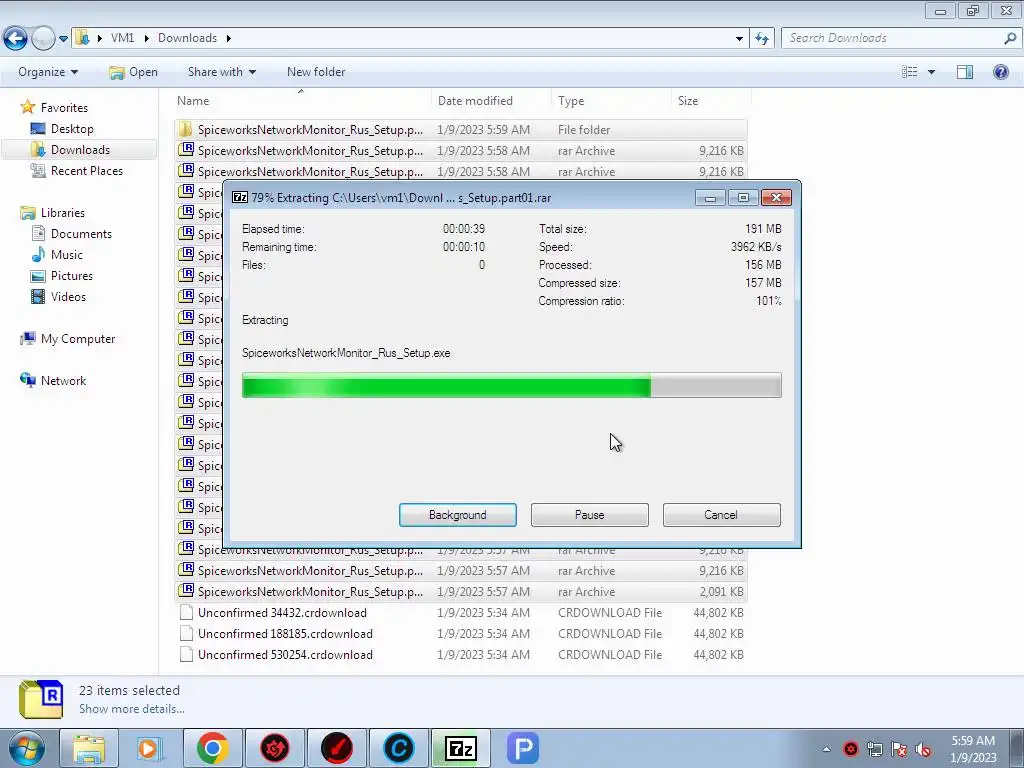
Task: Click the 7z icon in dialog title bar
Action: click(x=240, y=197)
